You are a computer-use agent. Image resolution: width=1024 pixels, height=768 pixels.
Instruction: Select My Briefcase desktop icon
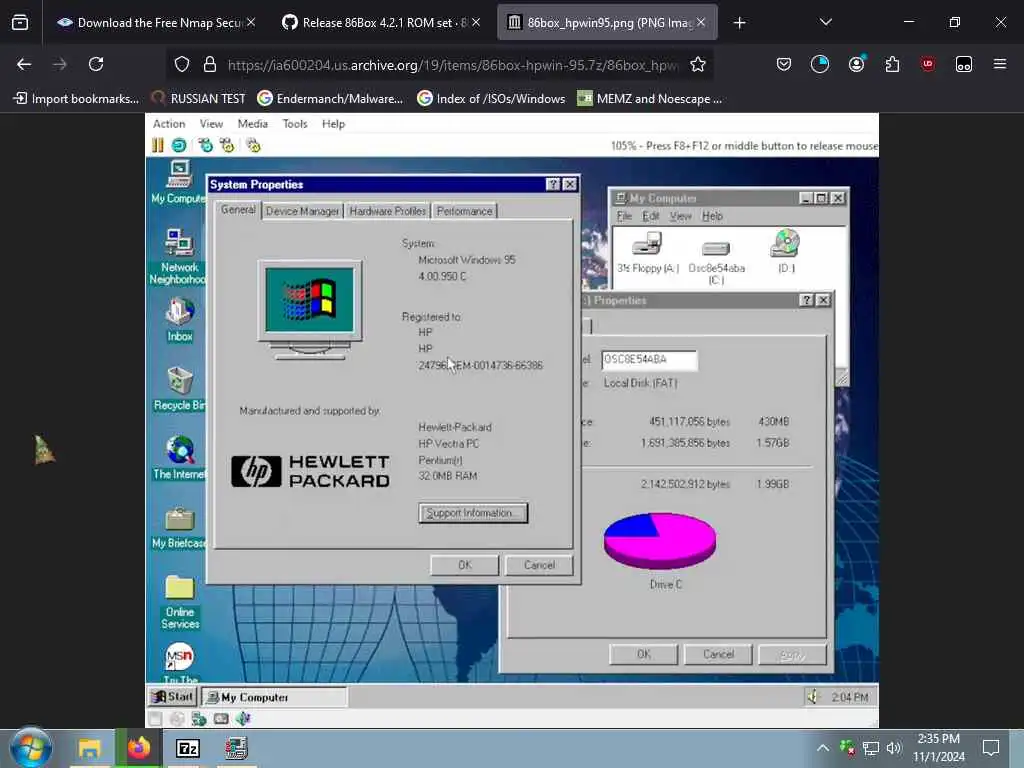(x=179, y=528)
